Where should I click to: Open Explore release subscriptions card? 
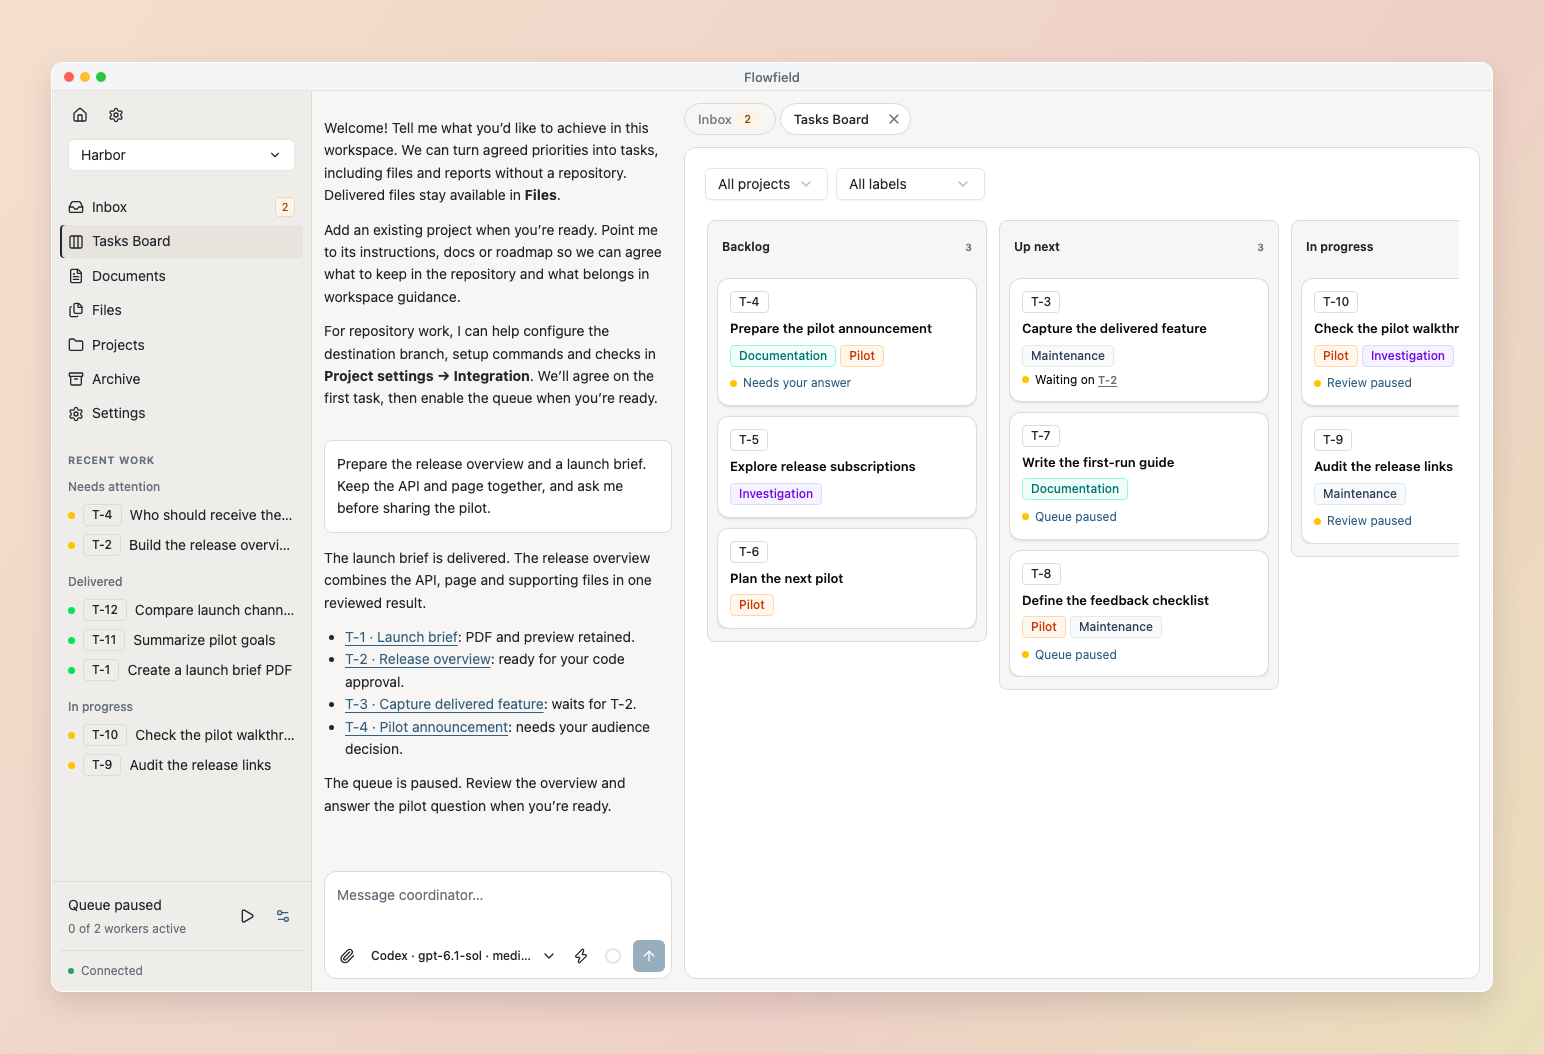click(847, 467)
